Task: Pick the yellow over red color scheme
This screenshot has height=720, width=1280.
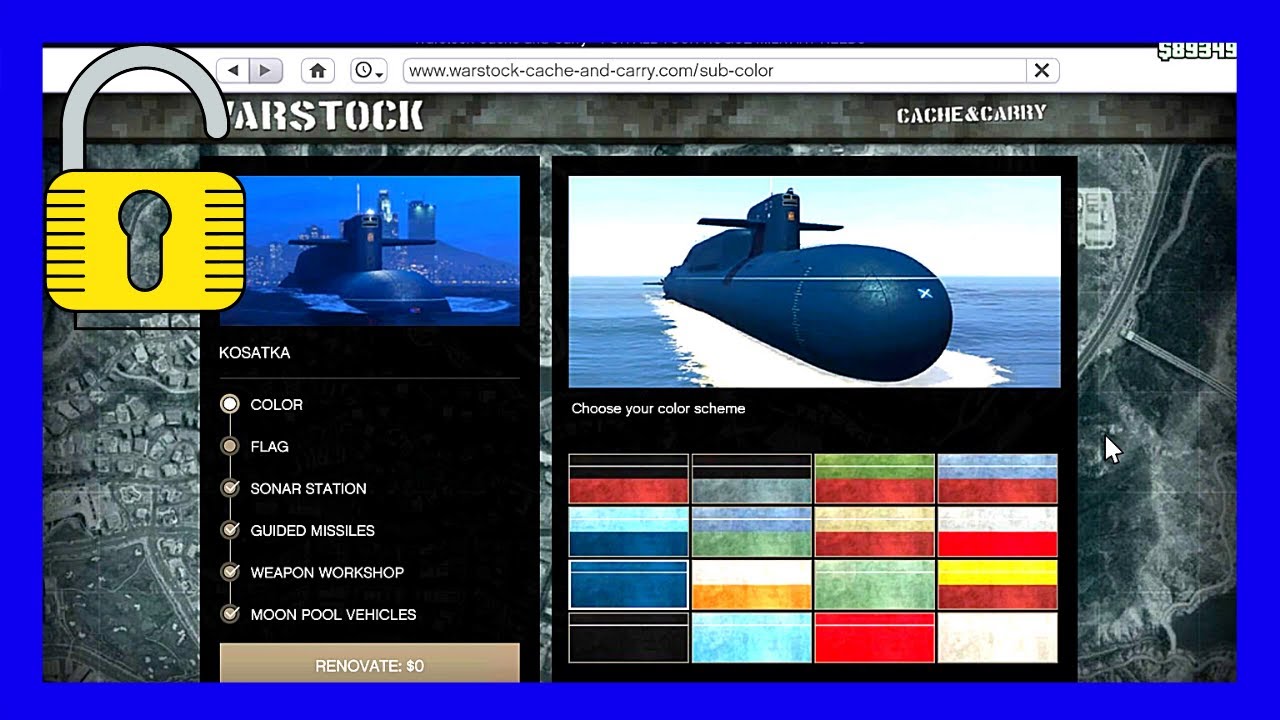Action: (998, 585)
